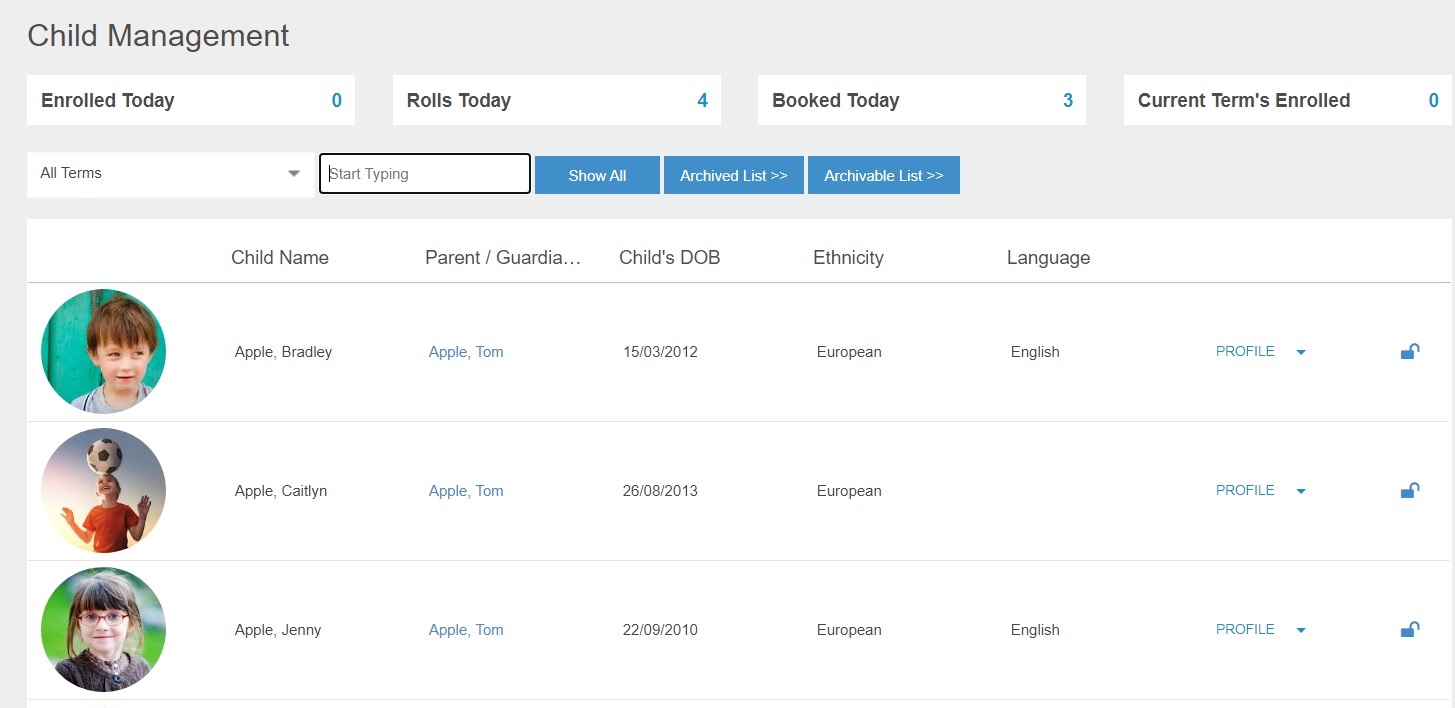This screenshot has height=708, width=1455.
Task: Click the Language column header
Action: (1048, 257)
